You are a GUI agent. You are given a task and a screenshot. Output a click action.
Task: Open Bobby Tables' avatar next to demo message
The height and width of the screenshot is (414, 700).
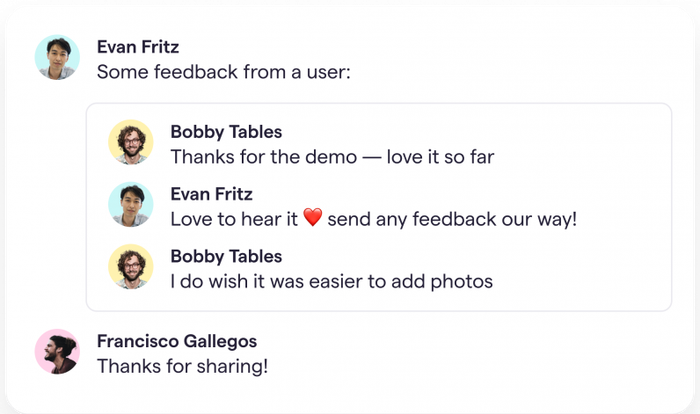click(131, 143)
